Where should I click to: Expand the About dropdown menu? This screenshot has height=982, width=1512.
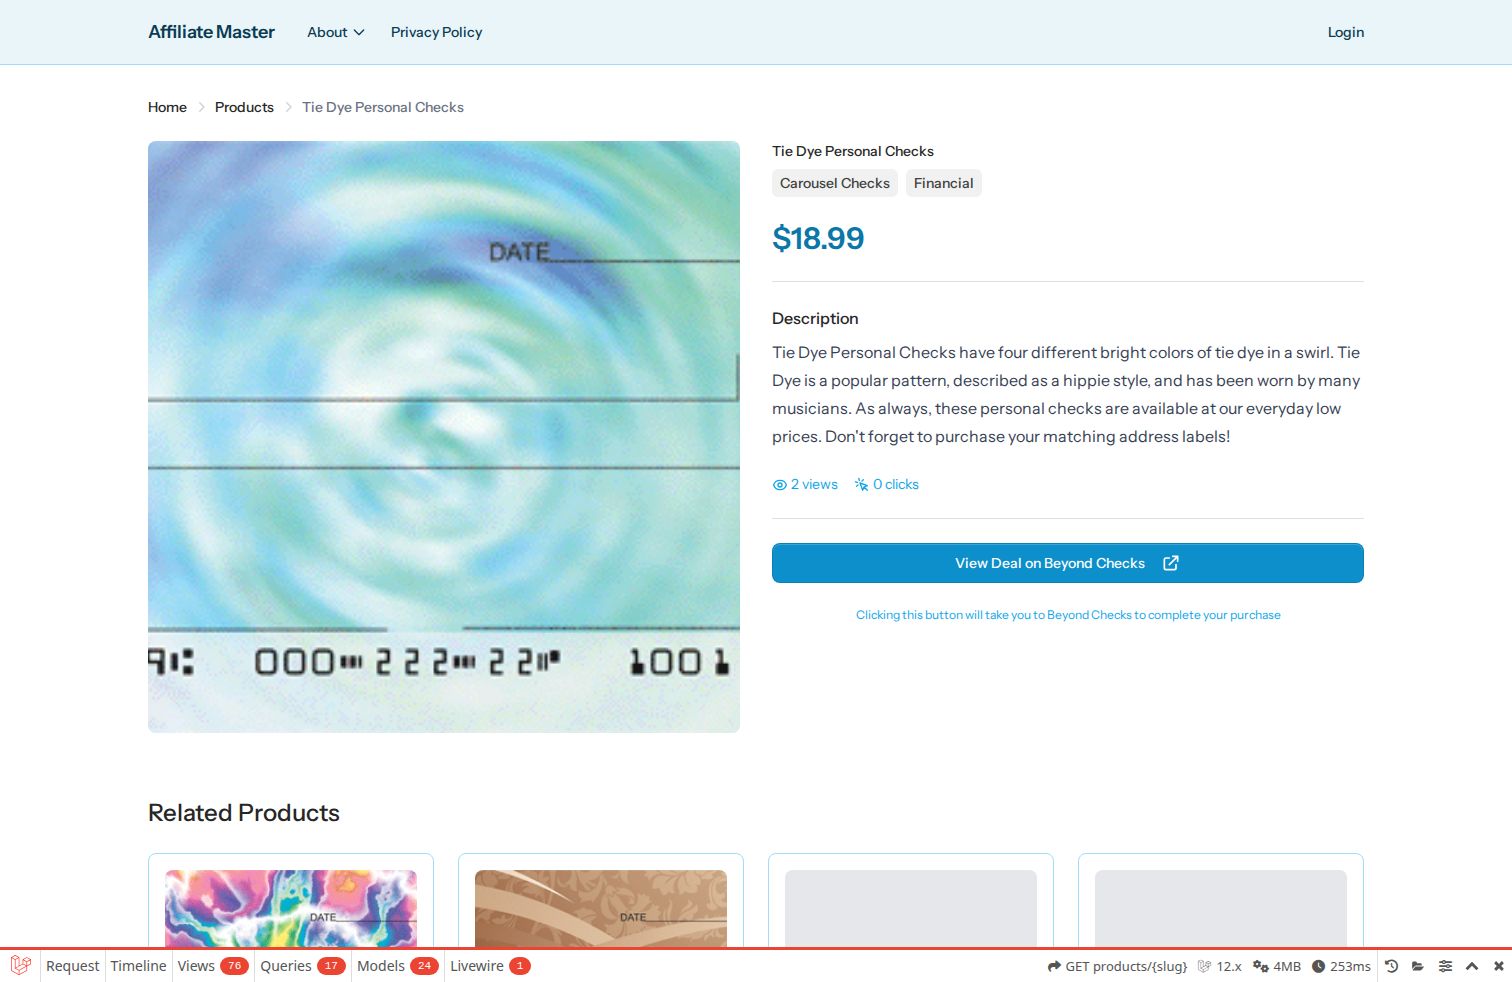click(335, 32)
